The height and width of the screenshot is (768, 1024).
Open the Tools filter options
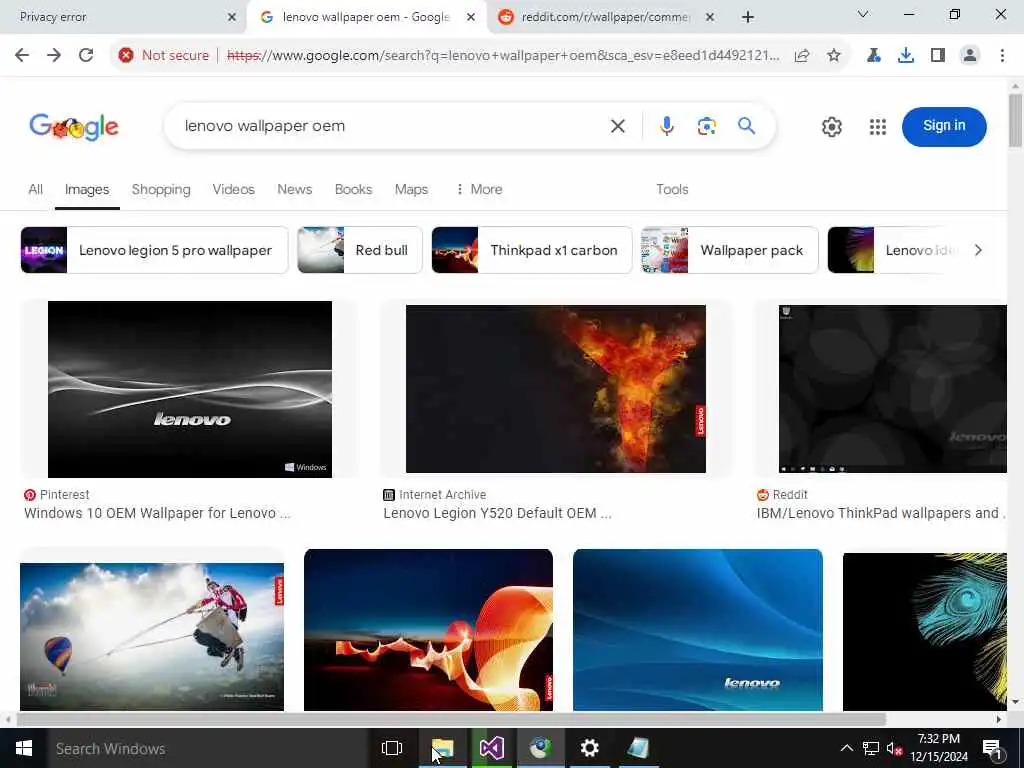pos(672,189)
